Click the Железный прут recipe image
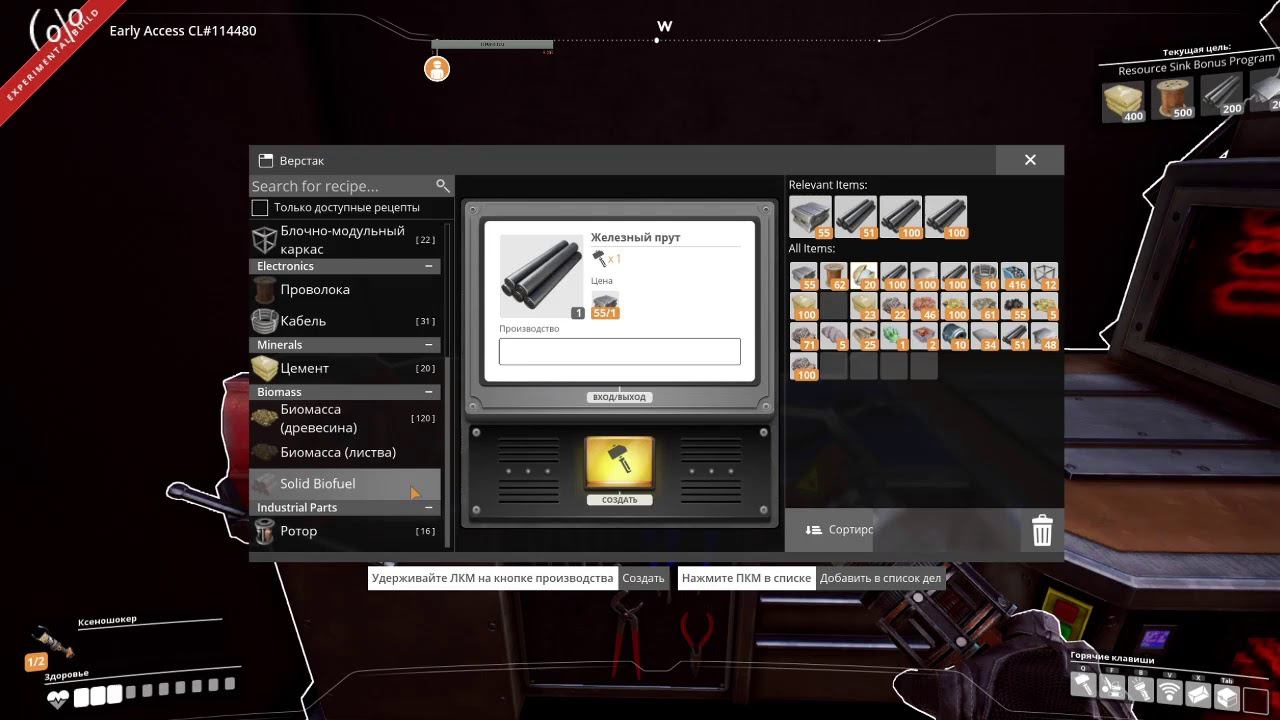This screenshot has height=720, width=1280. coord(542,277)
